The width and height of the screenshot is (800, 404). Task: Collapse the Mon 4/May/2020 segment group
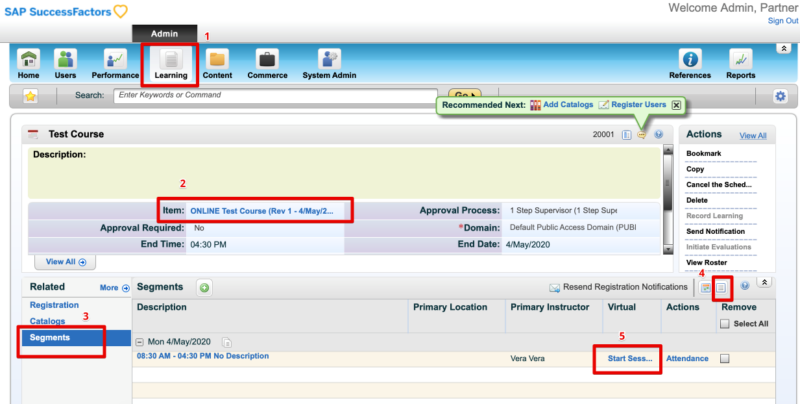[141, 342]
